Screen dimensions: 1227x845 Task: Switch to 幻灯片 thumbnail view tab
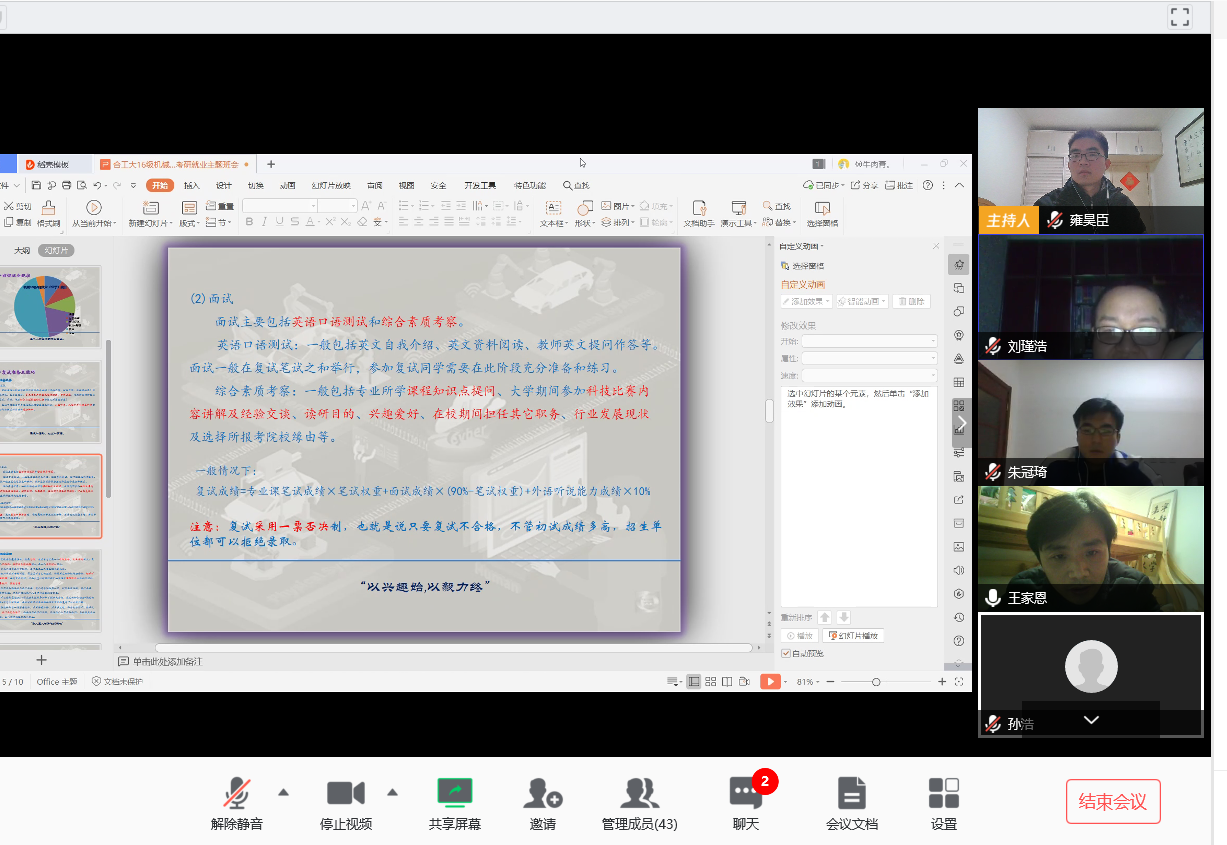click(58, 250)
